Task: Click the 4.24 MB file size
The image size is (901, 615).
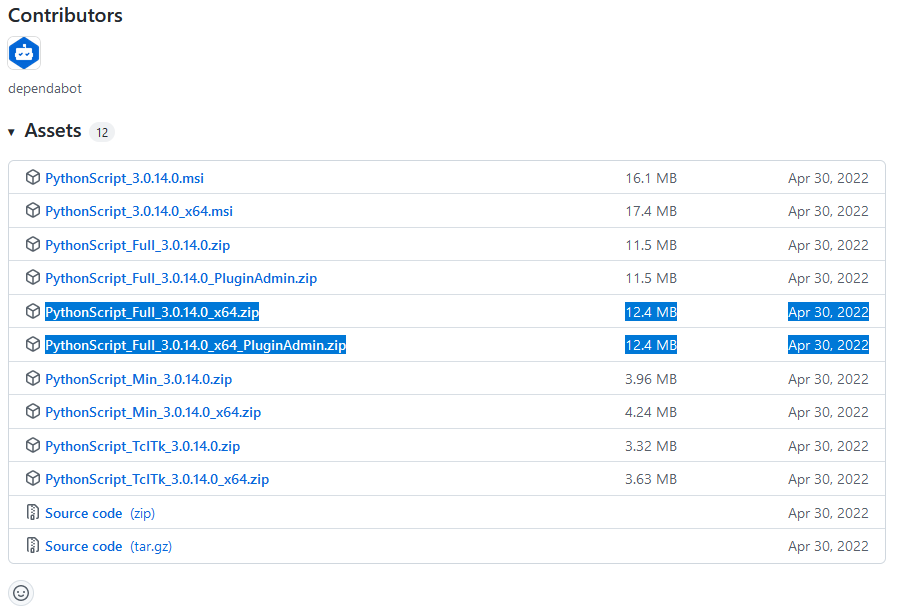Action: pyautogui.click(x=651, y=412)
